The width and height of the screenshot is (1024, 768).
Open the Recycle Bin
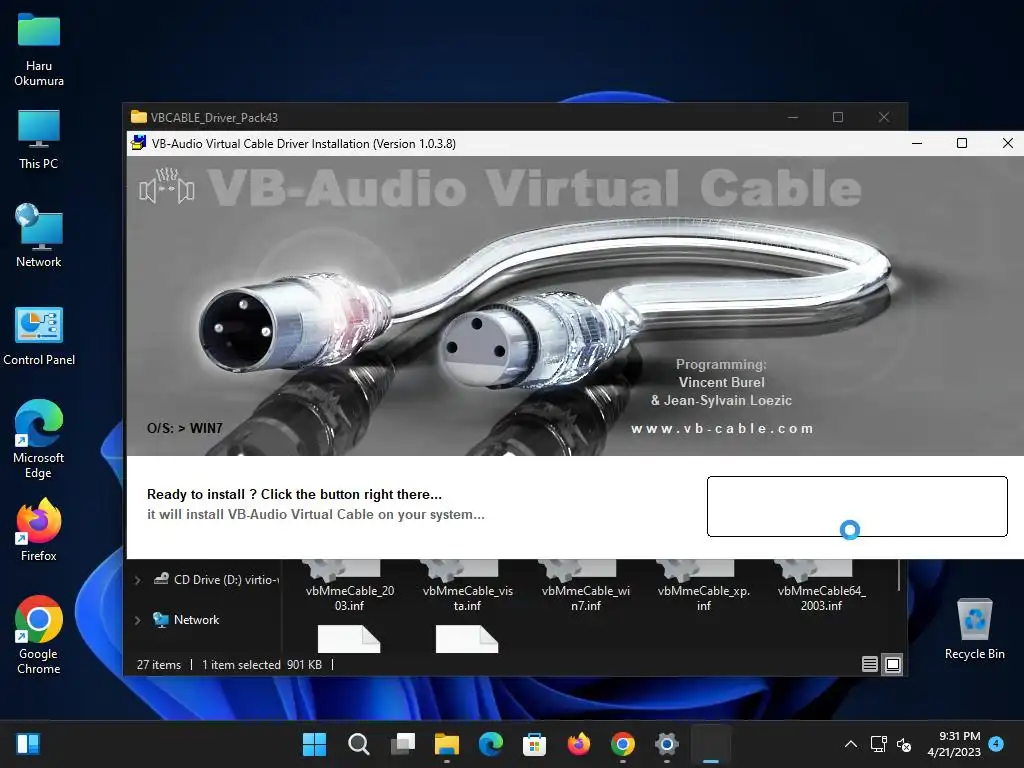pos(974,629)
